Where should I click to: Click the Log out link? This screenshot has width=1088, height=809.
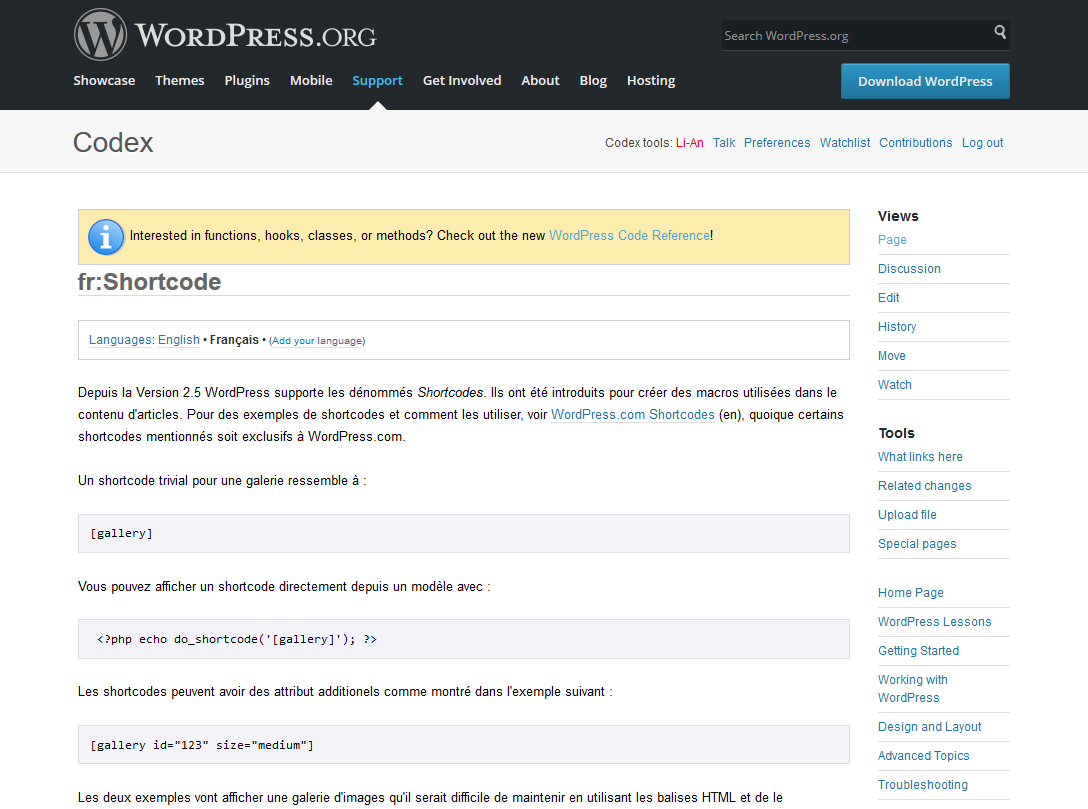coord(983,143)
